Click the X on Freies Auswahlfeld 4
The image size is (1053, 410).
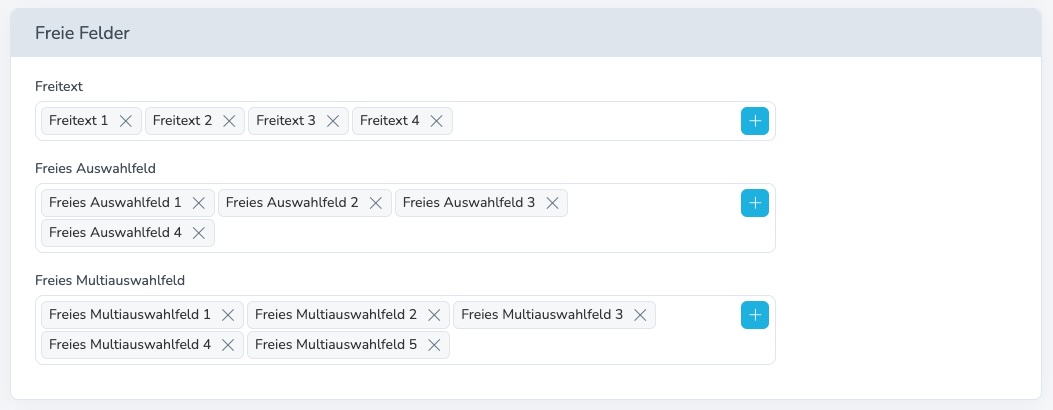click(x=198, y=233)
